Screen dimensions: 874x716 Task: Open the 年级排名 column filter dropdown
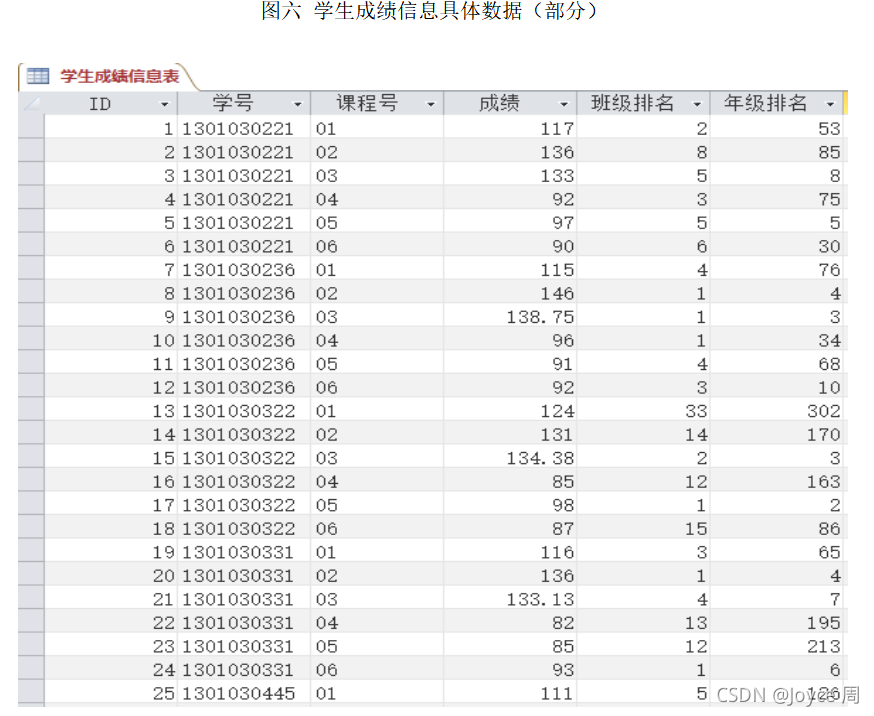point(830,104)
